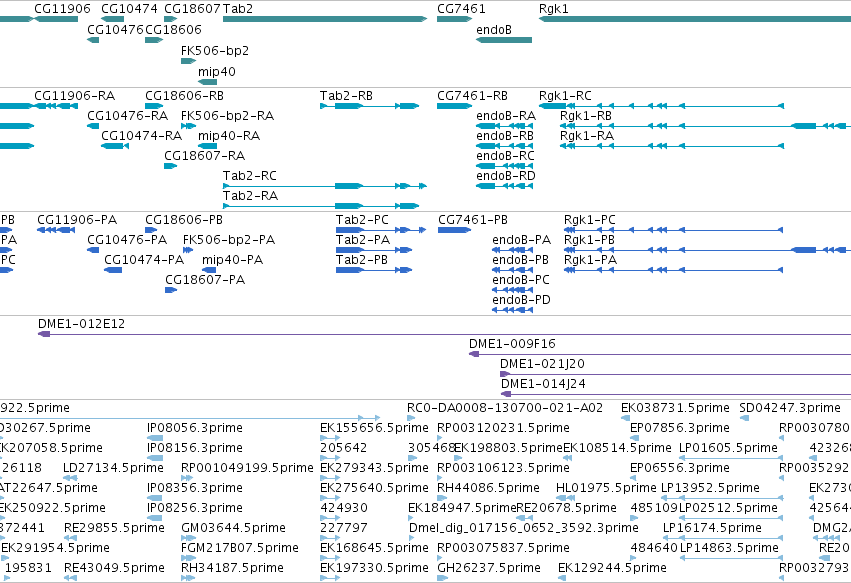The image size is (851, 583).
Task: Click the Rgk1 gene label
Action: (553, 9)
